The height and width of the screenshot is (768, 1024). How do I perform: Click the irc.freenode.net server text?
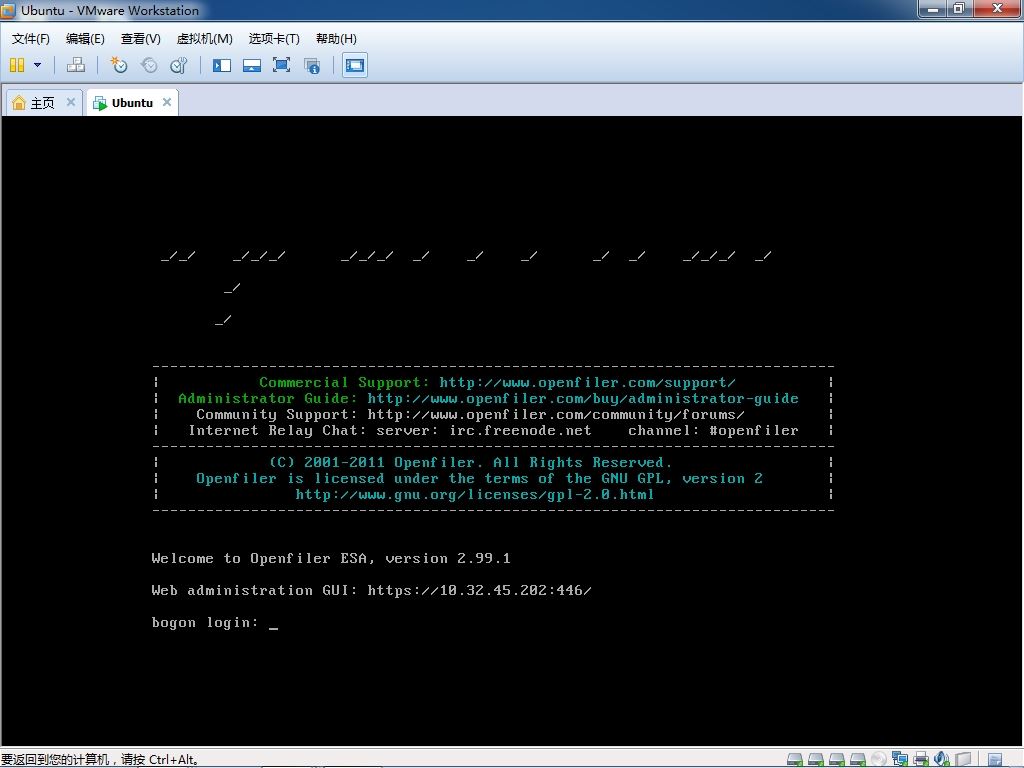520,430
